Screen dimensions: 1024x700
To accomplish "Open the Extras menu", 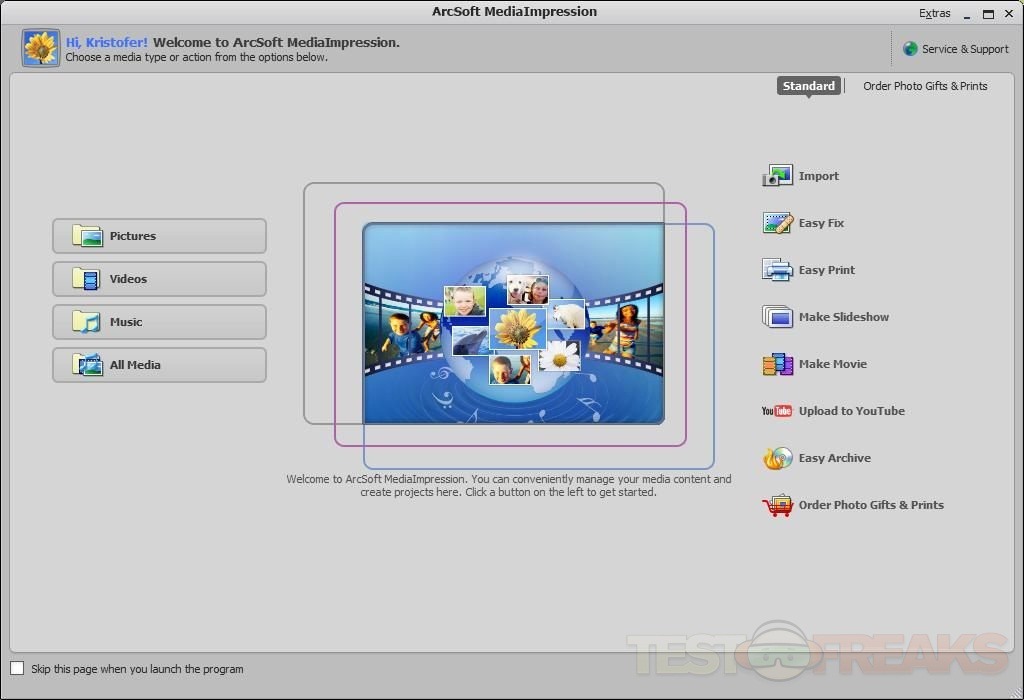I will (x=934, y=13).
